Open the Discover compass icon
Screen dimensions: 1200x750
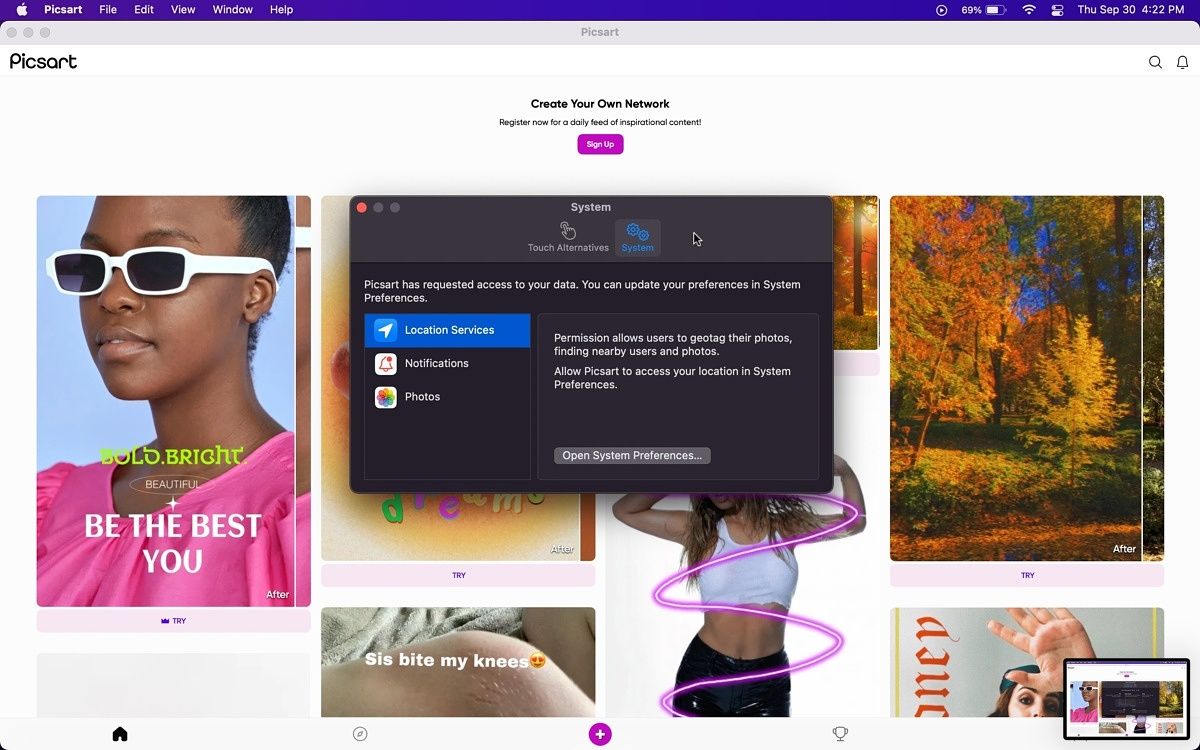[360, 734]
